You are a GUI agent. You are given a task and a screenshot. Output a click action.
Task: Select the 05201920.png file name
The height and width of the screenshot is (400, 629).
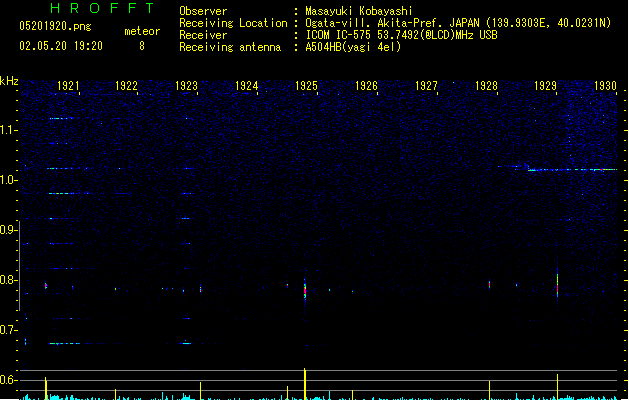[55, 26]
